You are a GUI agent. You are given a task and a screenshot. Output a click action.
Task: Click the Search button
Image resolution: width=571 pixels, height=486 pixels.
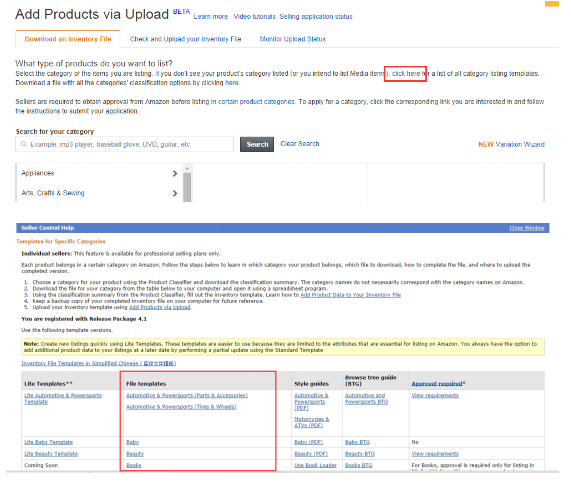pyautogui.click(x=257, y=144)
